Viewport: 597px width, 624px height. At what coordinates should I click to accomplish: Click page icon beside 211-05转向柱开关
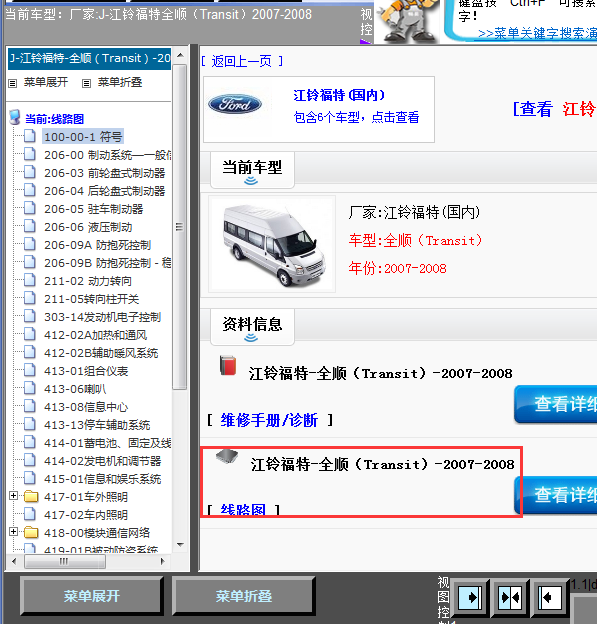pyautogui.click(x=30, y=298)
